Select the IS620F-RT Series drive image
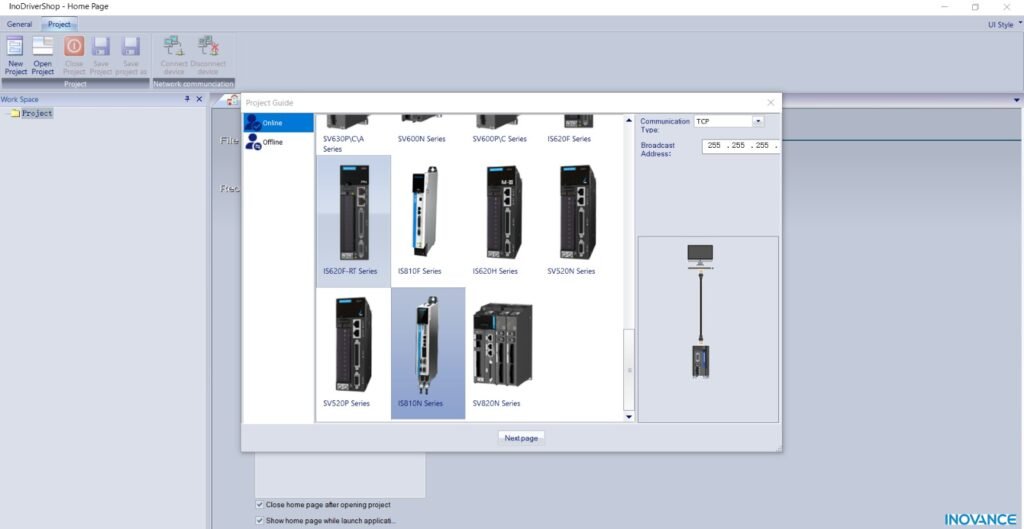Screen dimensions: 1024x529 point(353,214)
